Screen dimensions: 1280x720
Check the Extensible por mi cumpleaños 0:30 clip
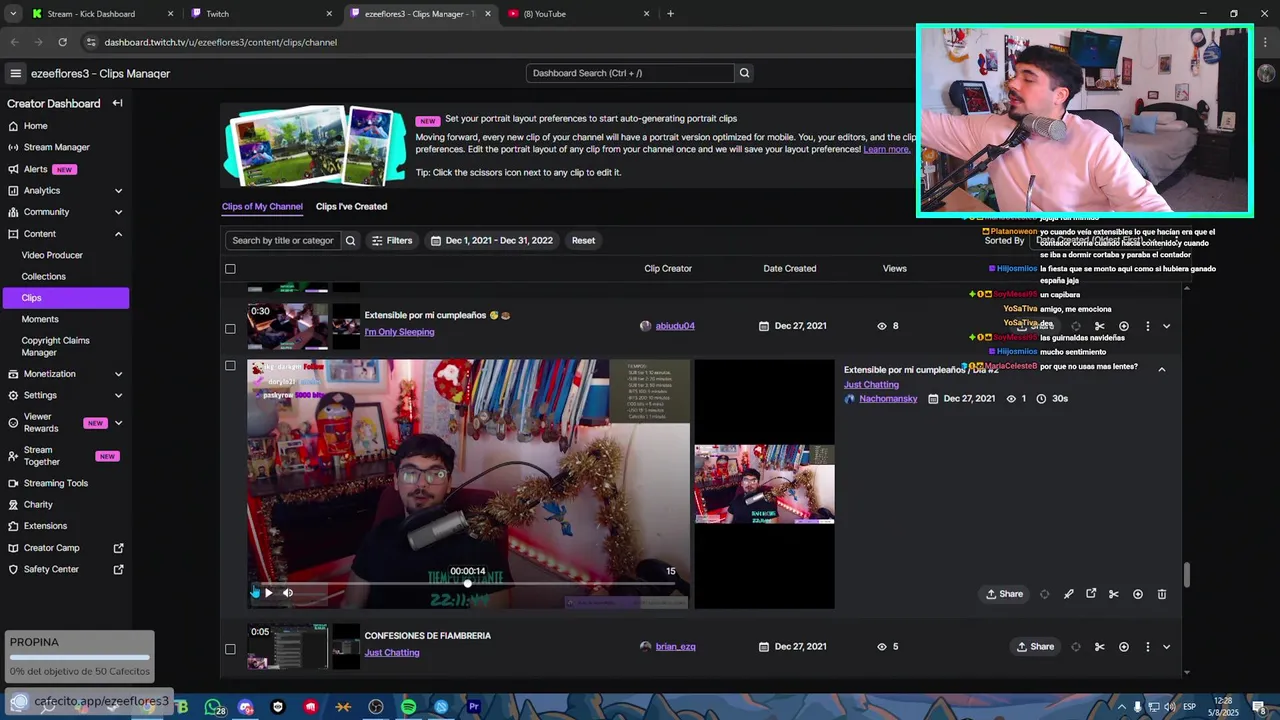(230, 329)
